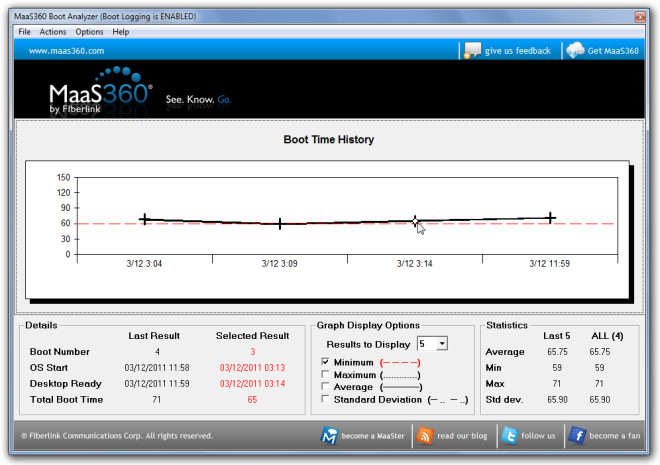Enable the Standard Deviation checkbox

[x=325, y=399]
